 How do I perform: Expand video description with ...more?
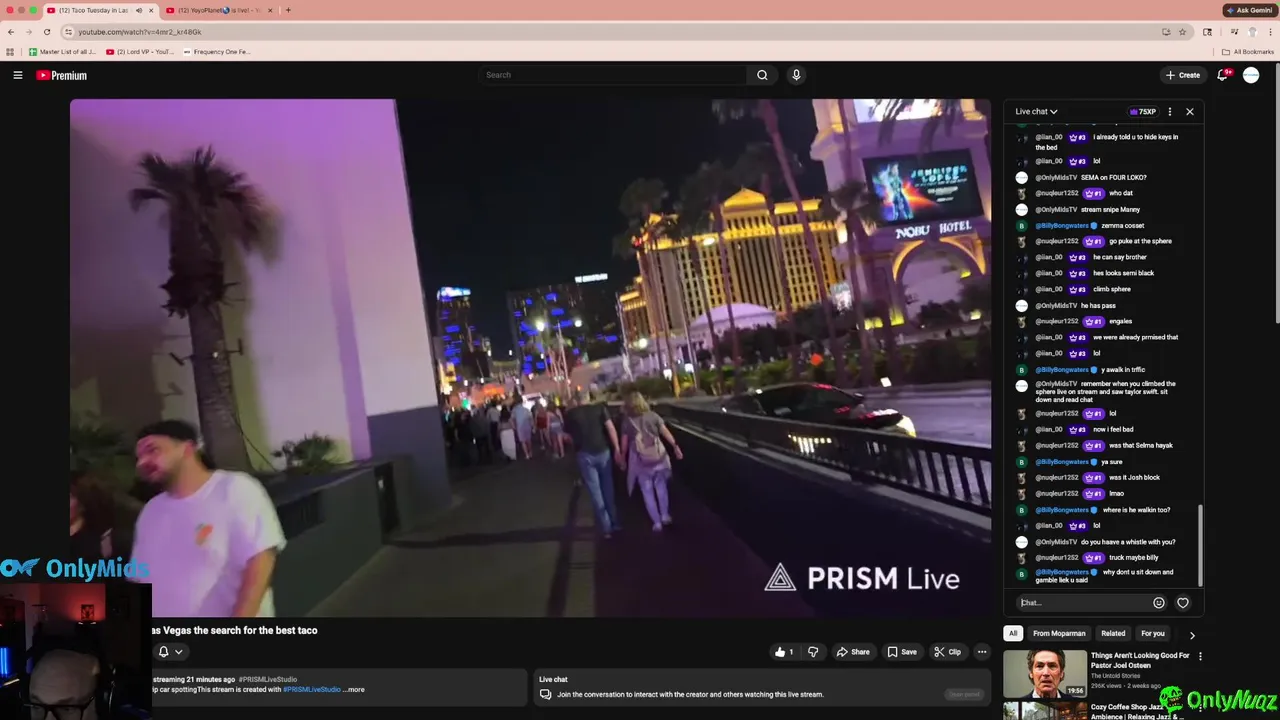coord(356,690)
